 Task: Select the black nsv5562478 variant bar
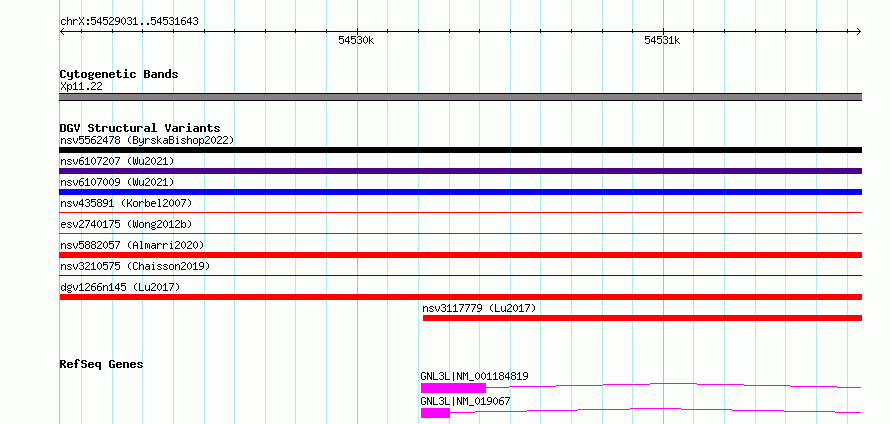460,150
